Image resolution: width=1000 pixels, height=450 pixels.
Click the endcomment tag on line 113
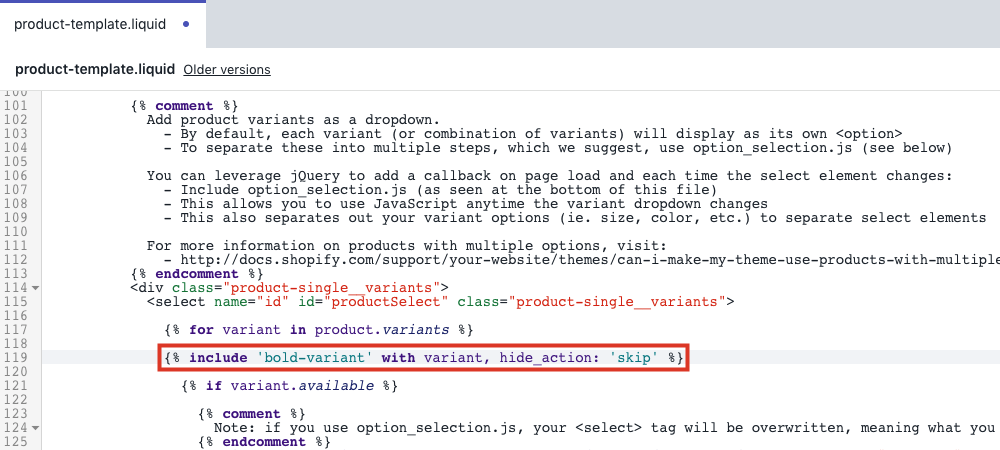pos(196,273)
